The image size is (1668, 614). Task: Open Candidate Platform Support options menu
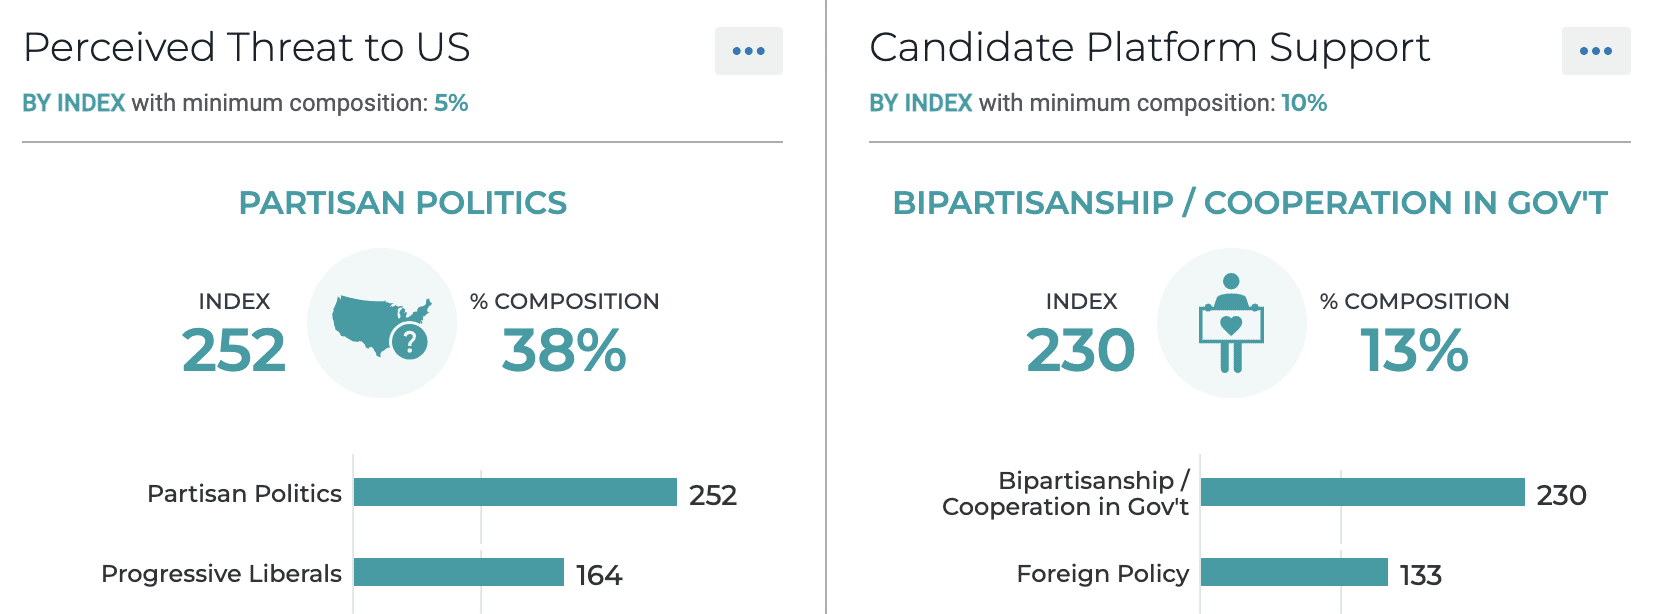pos(1595,51)
